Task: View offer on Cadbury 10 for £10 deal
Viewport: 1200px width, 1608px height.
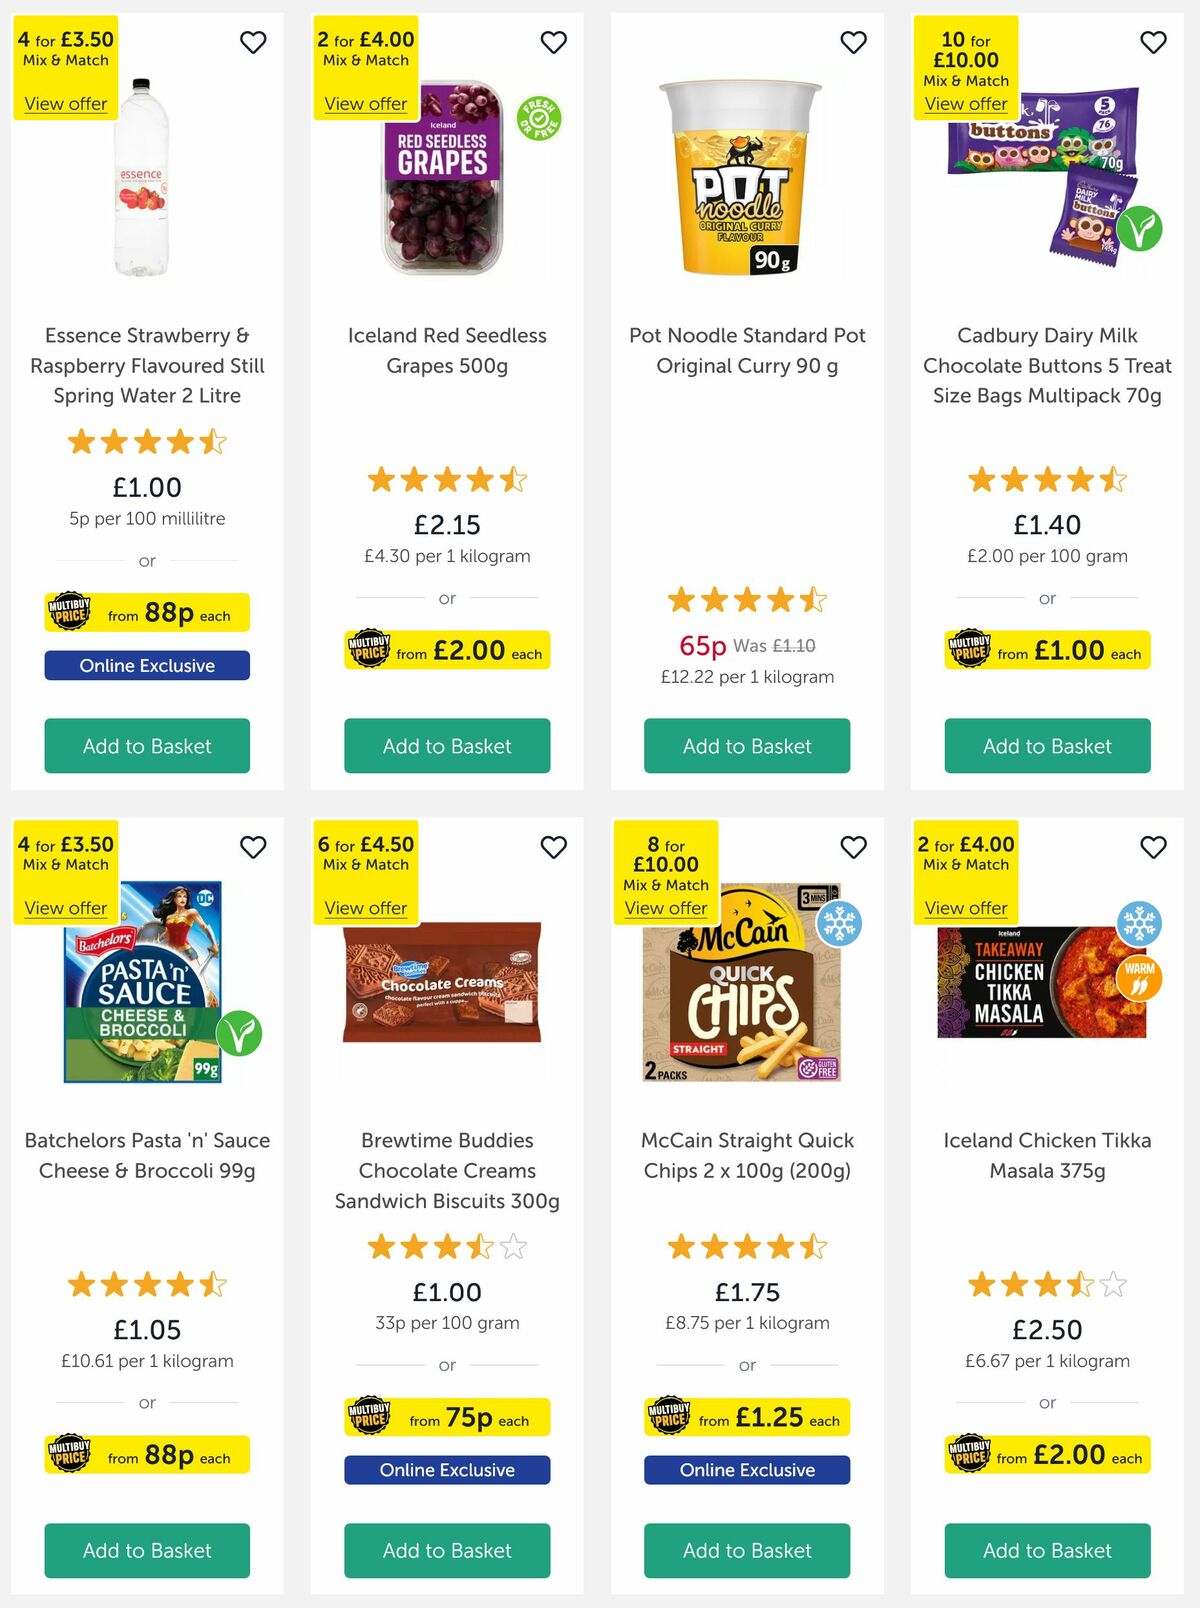Action: pos(966,104)
